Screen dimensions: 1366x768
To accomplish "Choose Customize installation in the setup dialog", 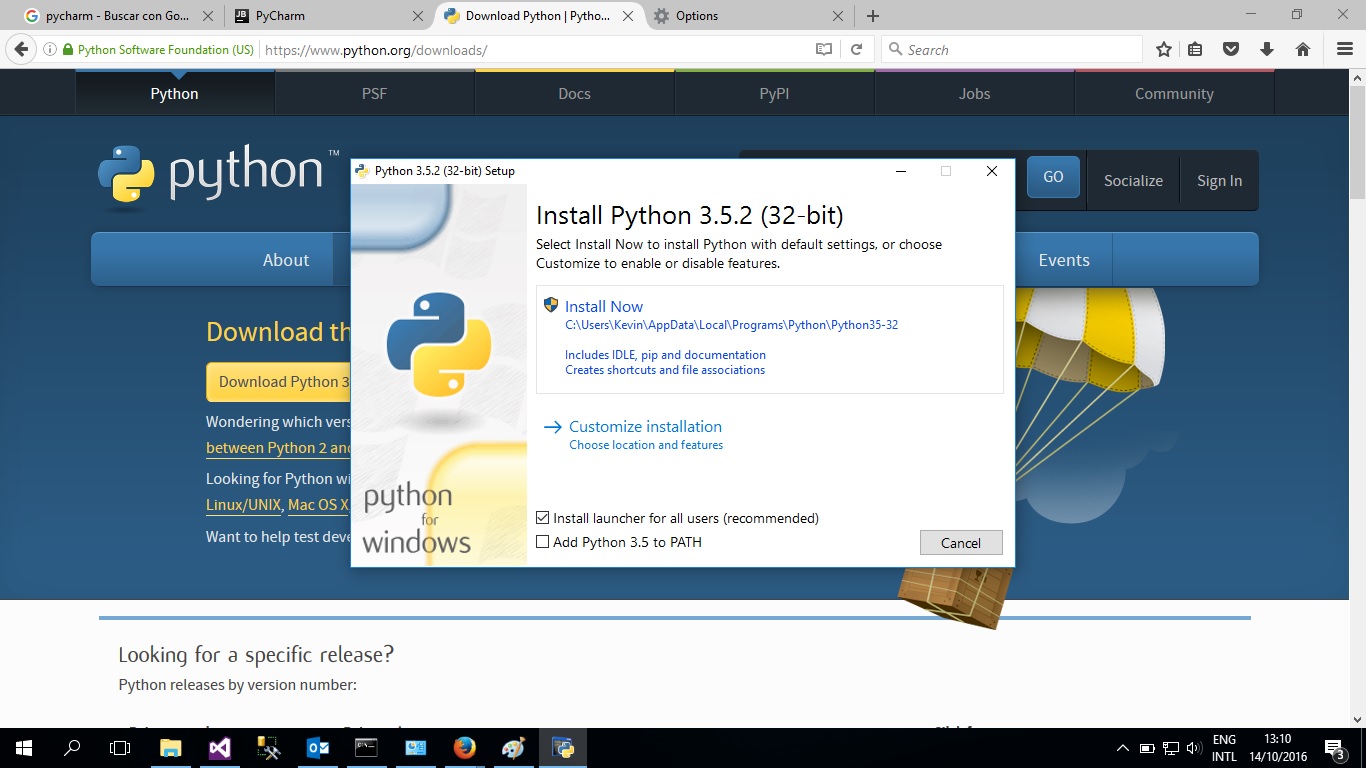I will [644, 426].
